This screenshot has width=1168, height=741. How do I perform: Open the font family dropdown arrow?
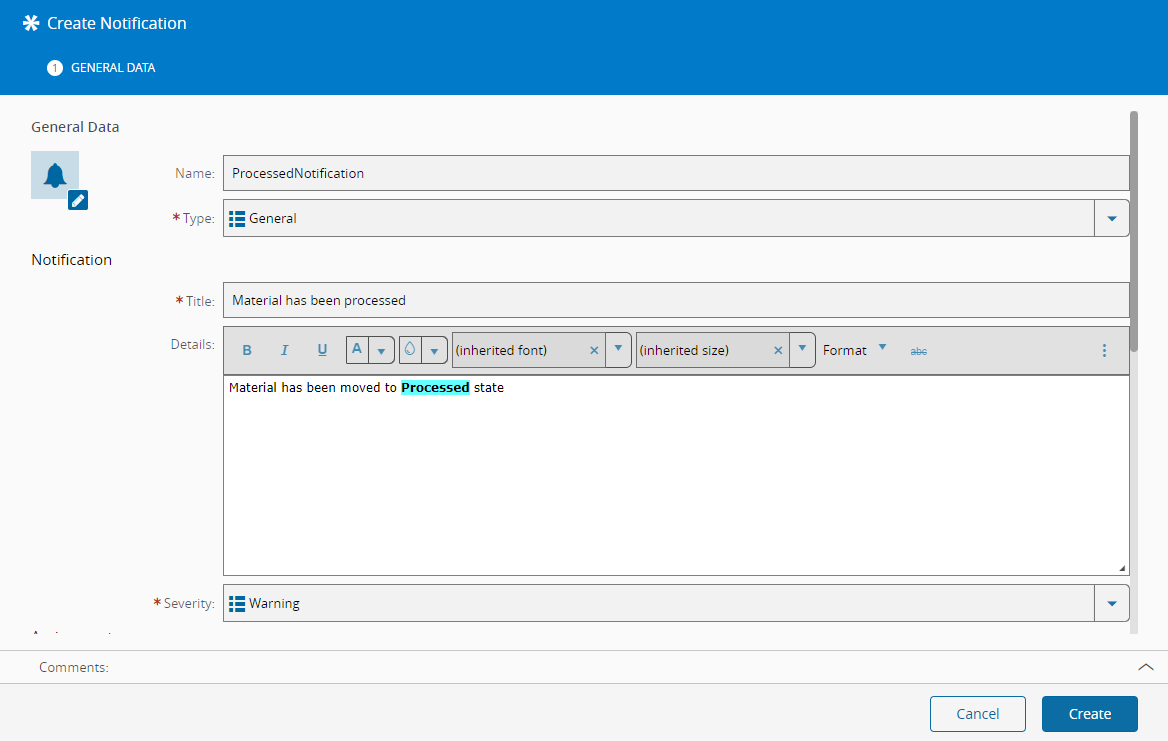coord(618,350)
